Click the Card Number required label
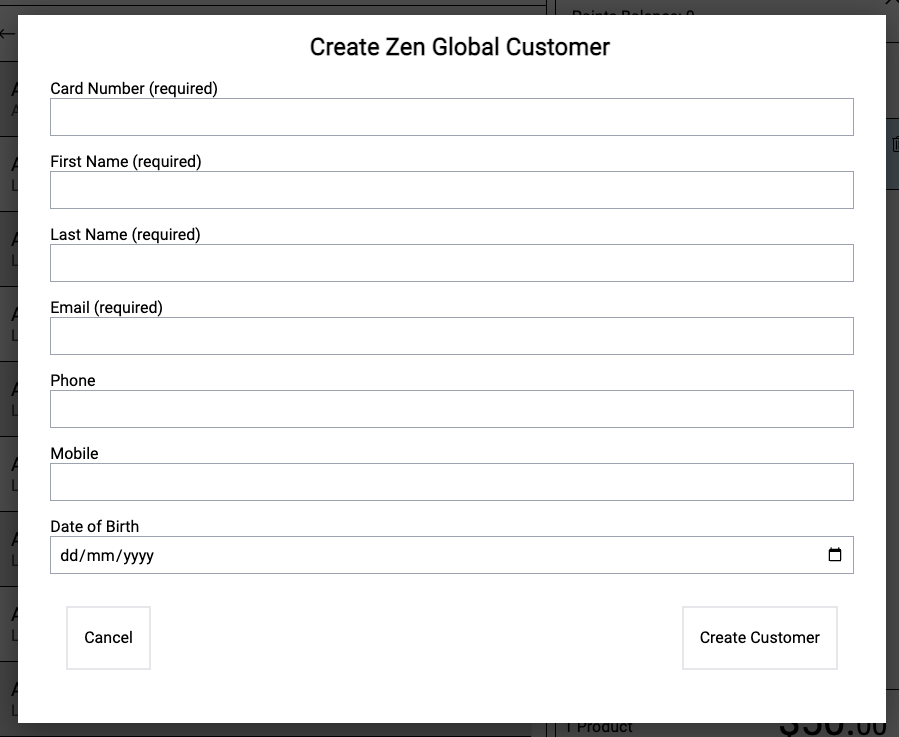The height and width of the screenshot is (737, 899). tap(133, 88)
